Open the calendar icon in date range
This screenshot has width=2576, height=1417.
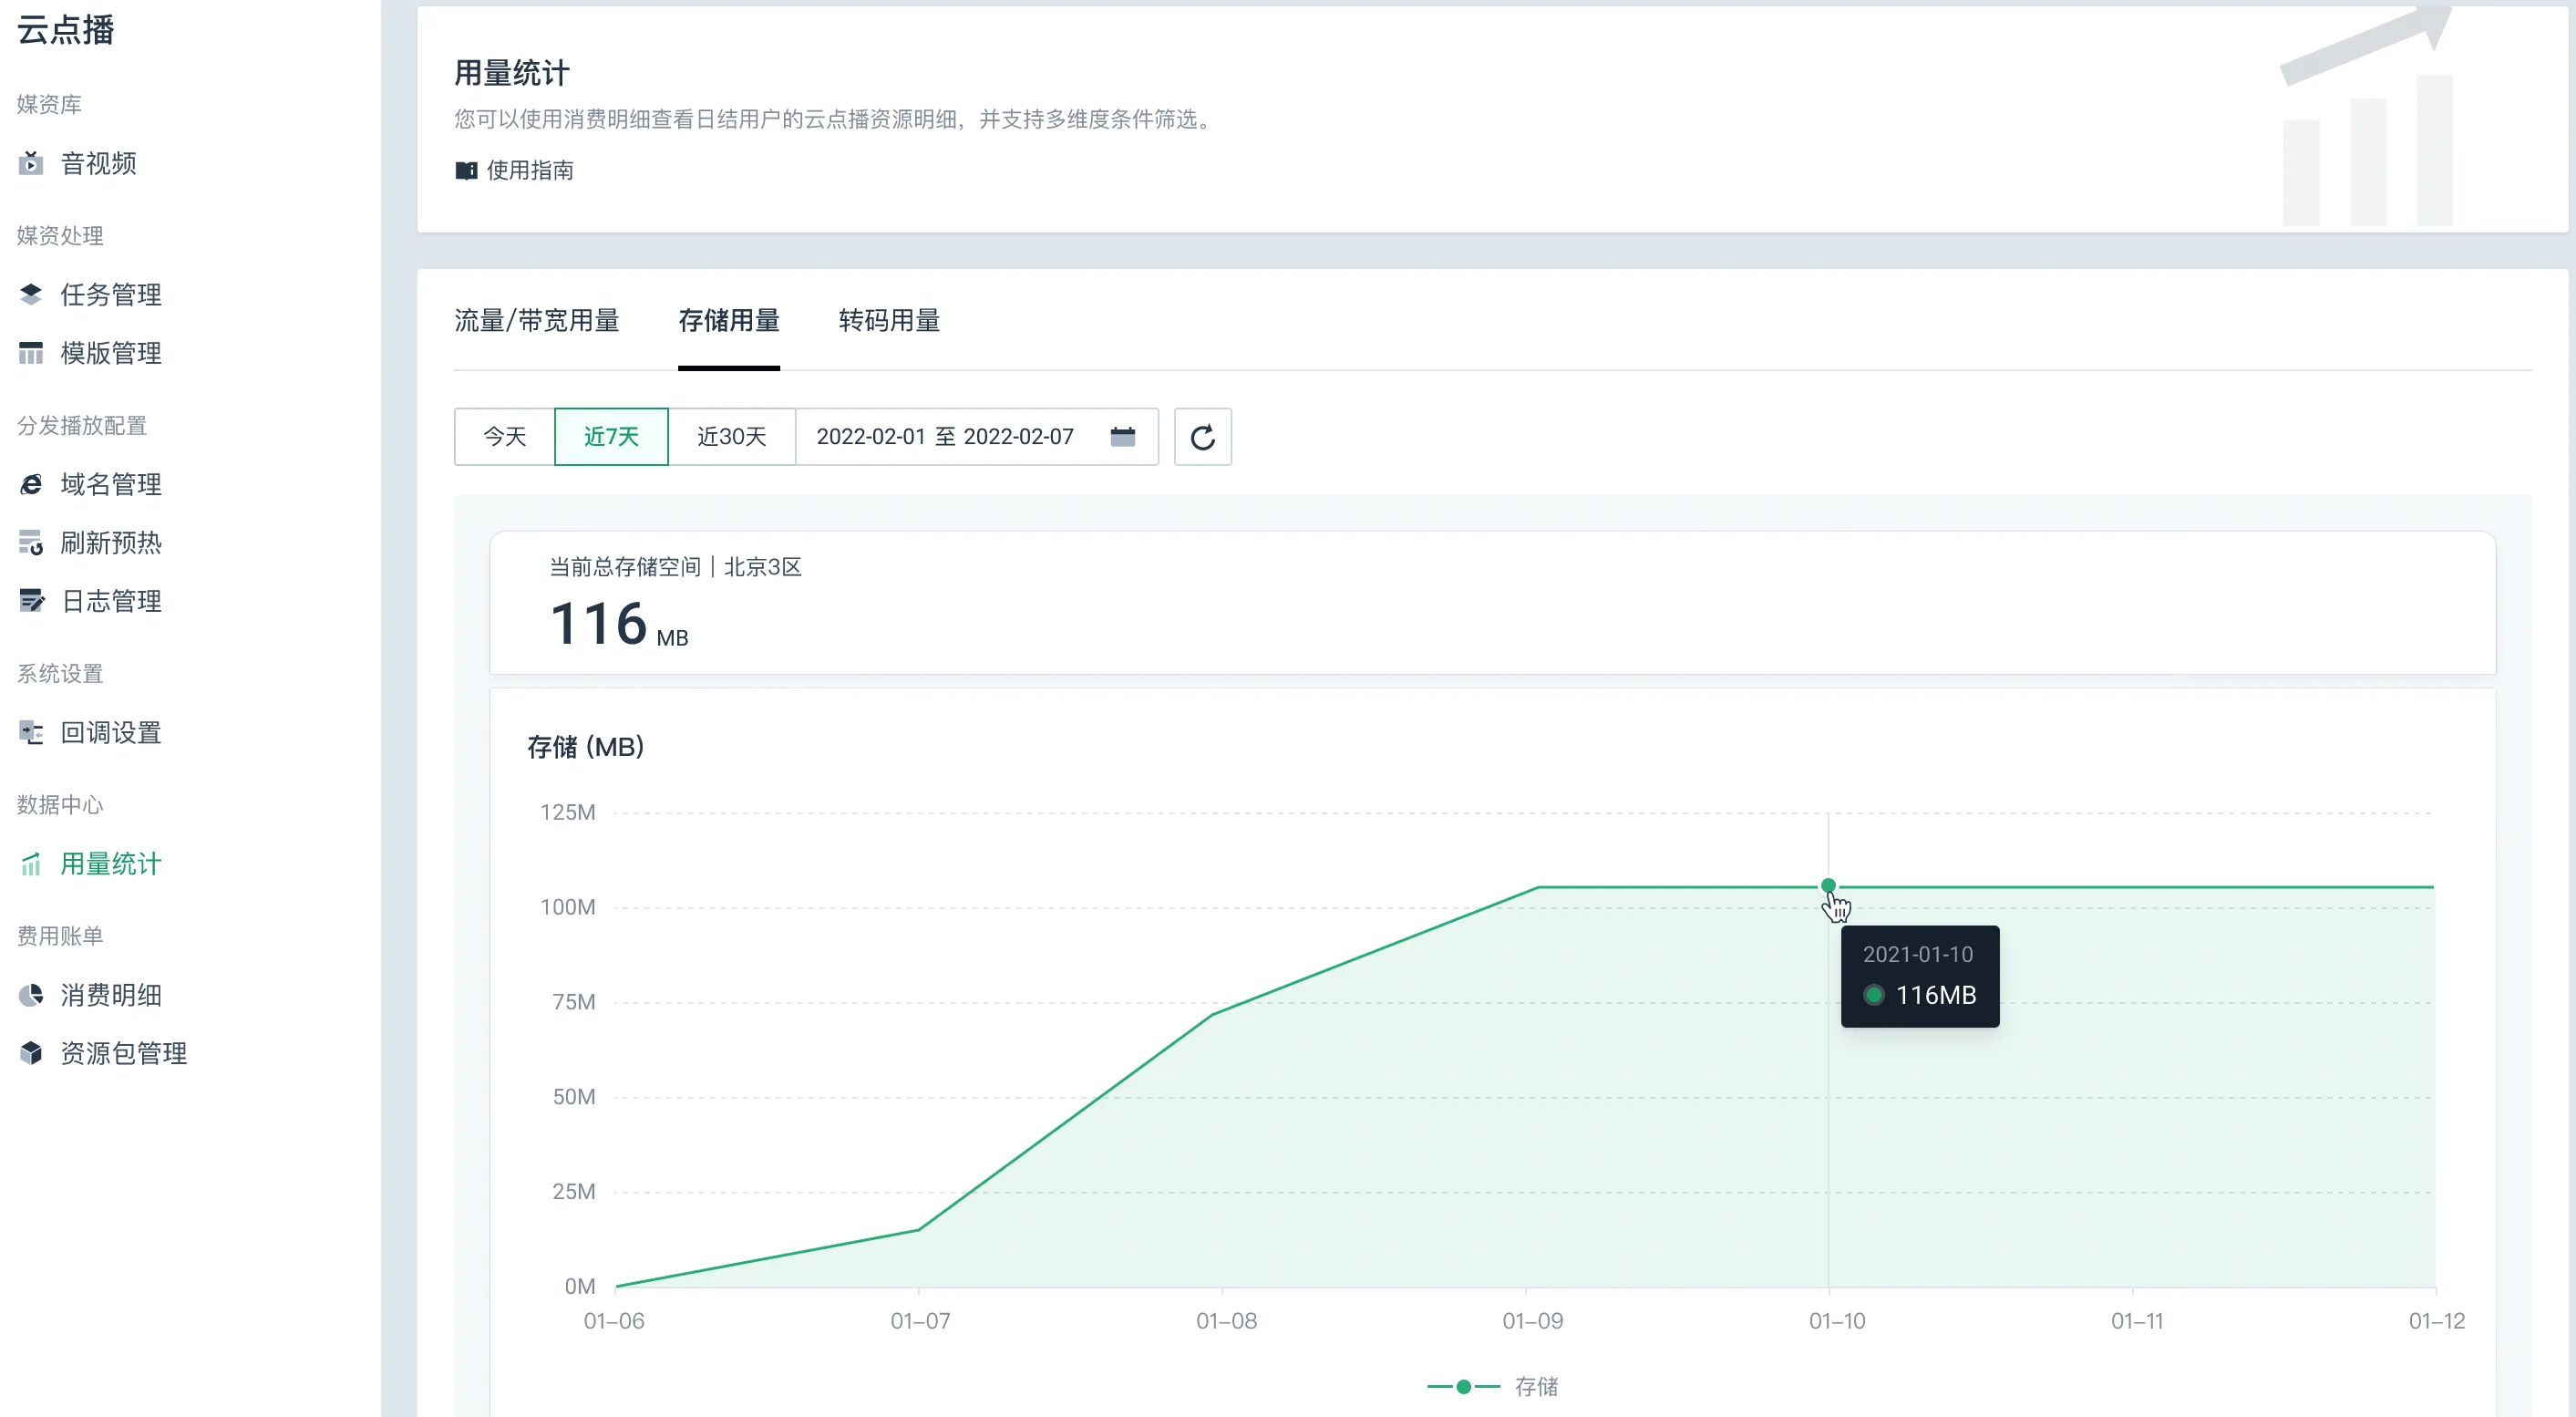pos(1123,436)
